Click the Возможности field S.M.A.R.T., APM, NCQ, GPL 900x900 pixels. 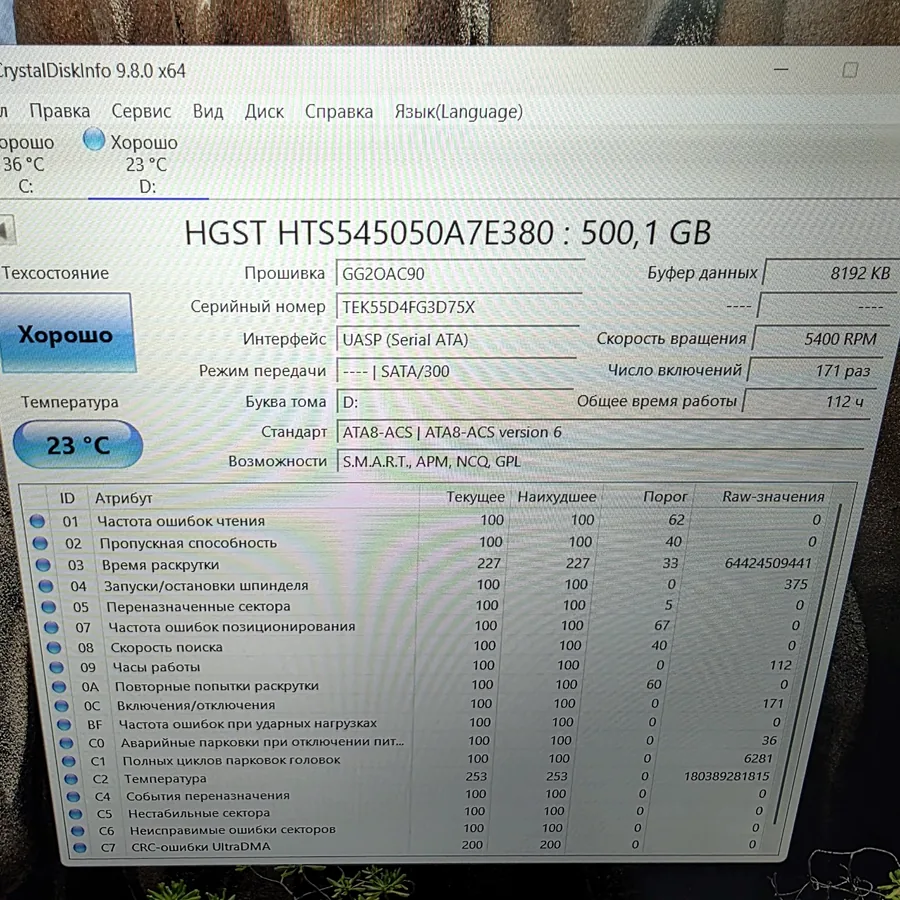(x=600, y=461)
